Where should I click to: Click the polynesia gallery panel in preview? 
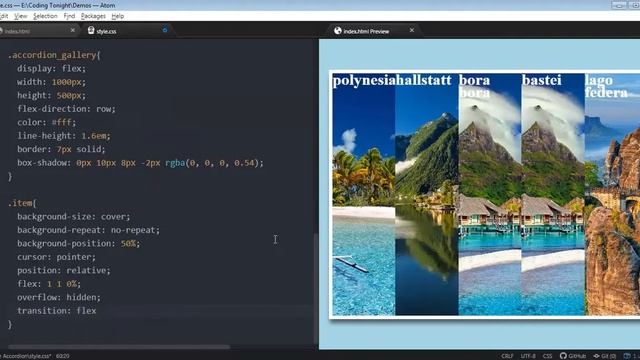click(x=364, y=194)
